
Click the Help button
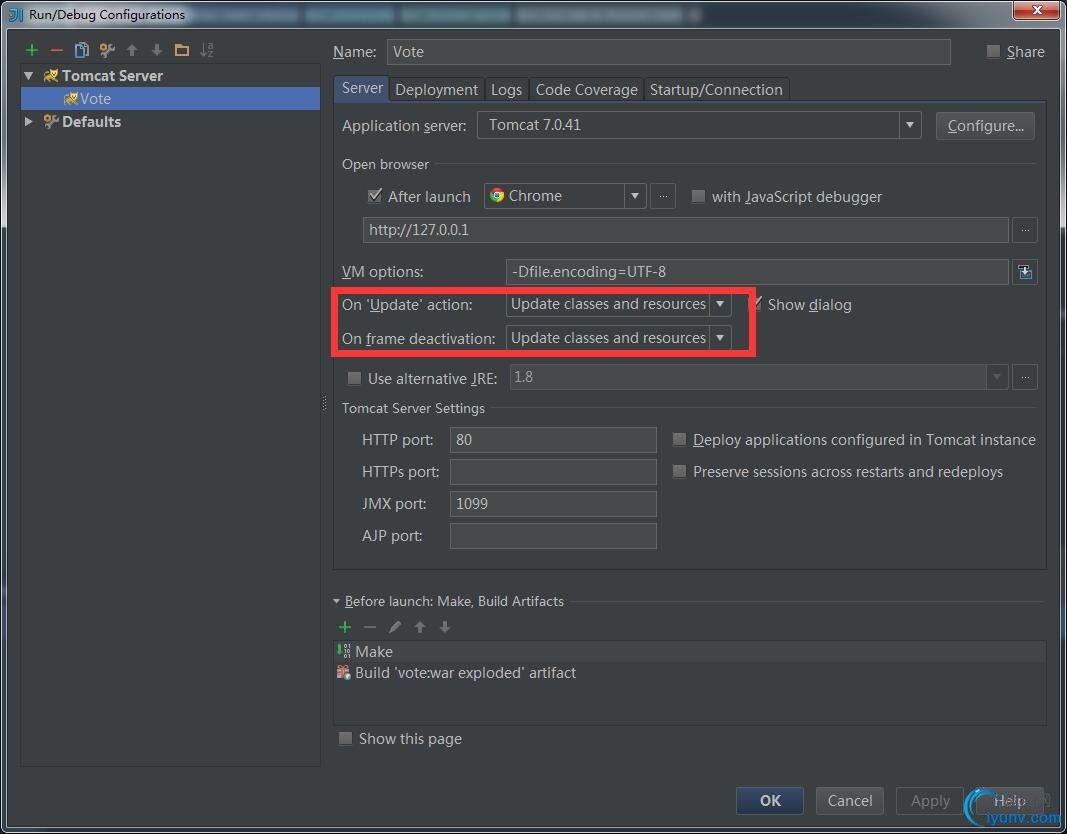pos(1010,801)
